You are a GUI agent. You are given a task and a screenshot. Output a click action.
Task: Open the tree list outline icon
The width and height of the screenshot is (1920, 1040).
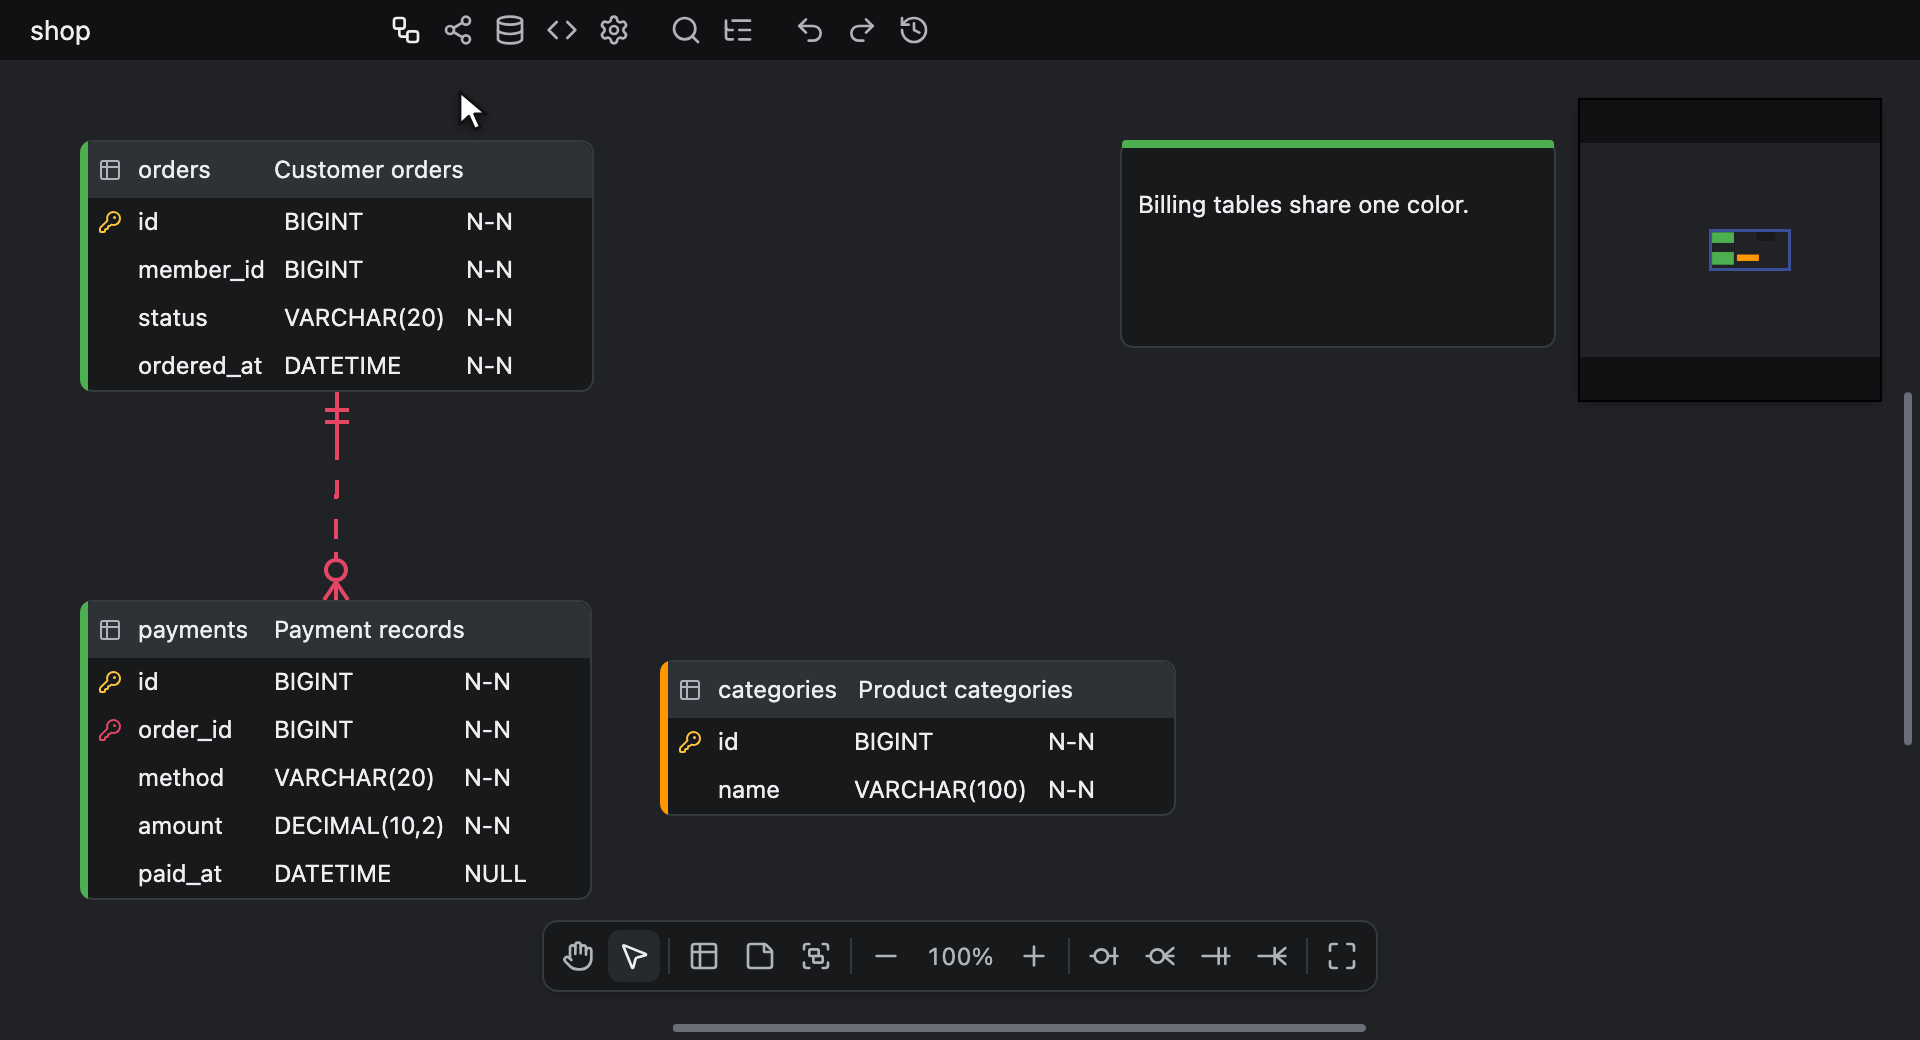[738, 30]
